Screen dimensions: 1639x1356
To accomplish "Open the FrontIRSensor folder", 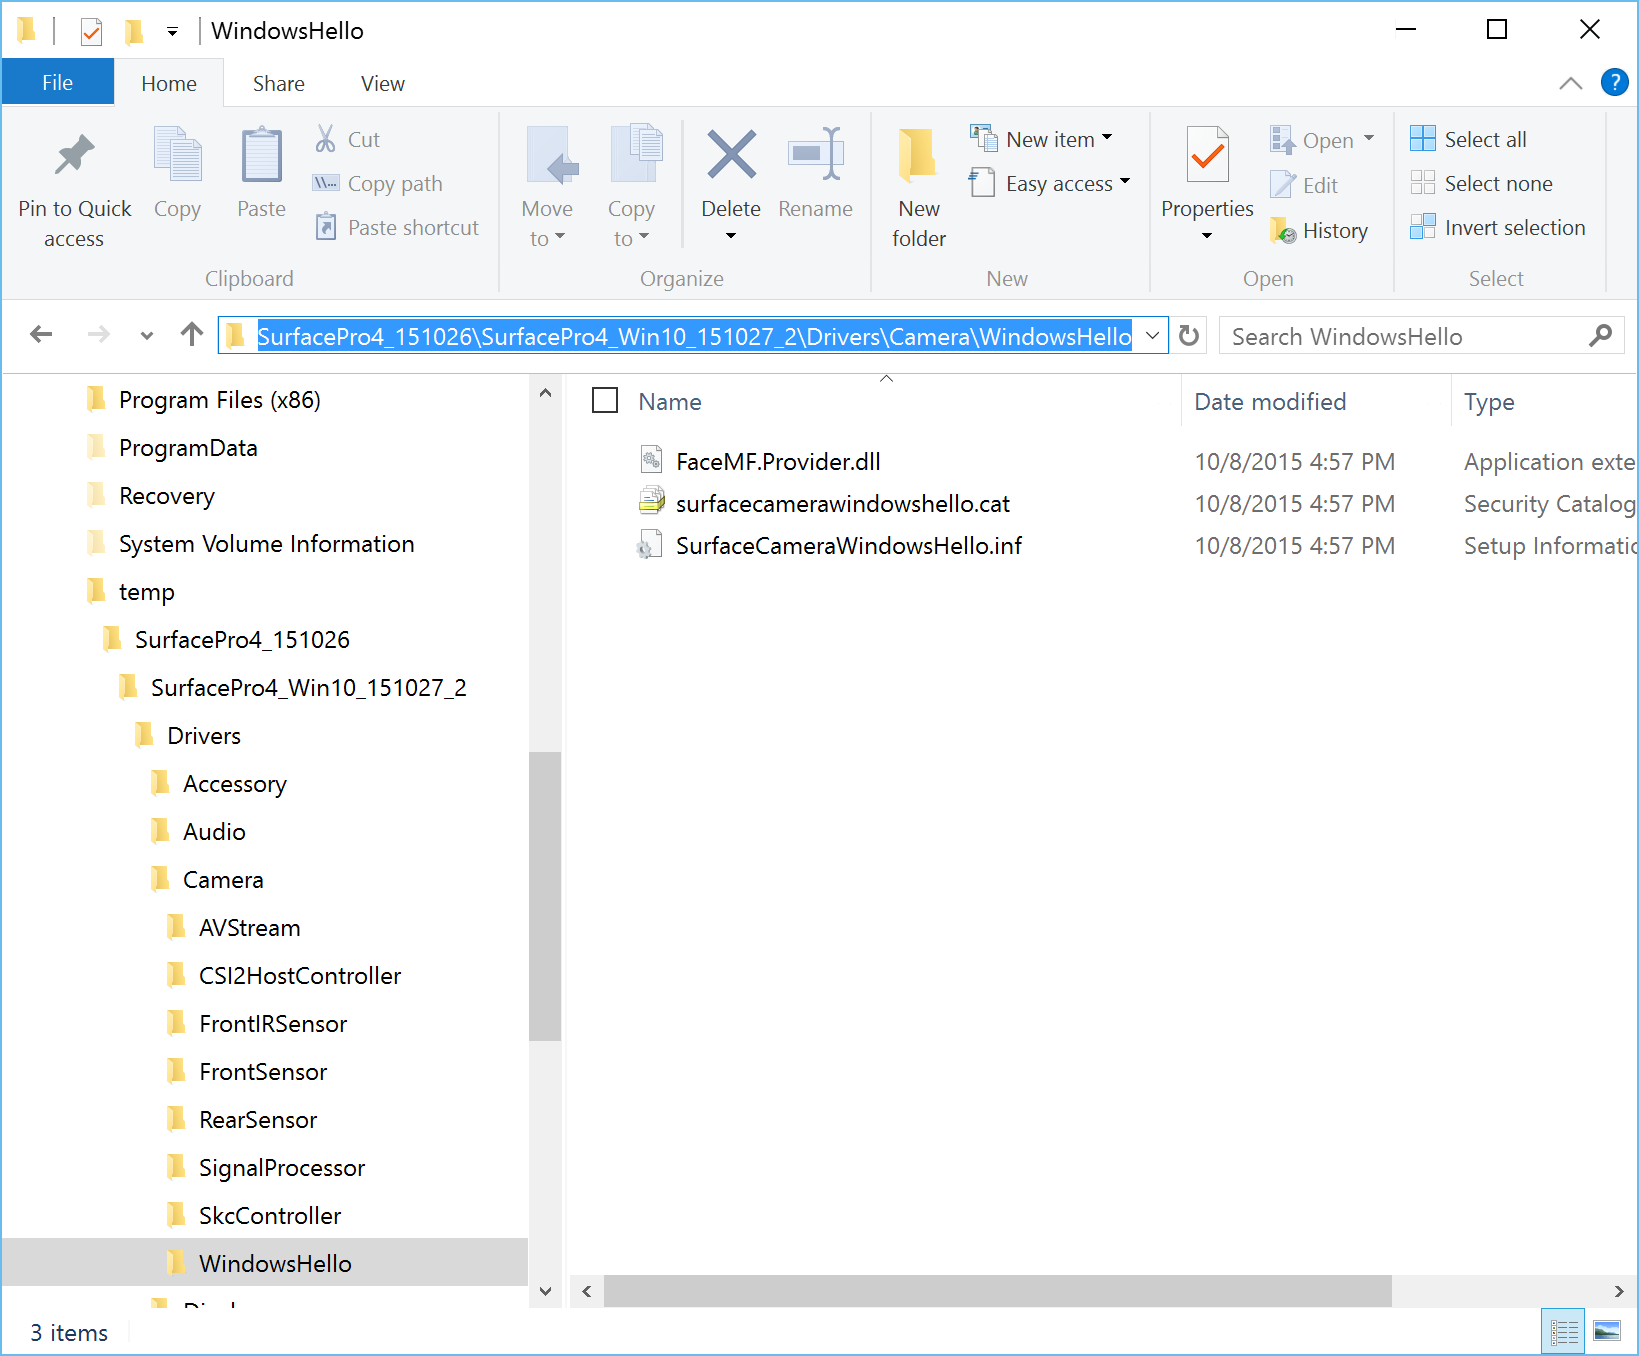I will coord(273,1023).
